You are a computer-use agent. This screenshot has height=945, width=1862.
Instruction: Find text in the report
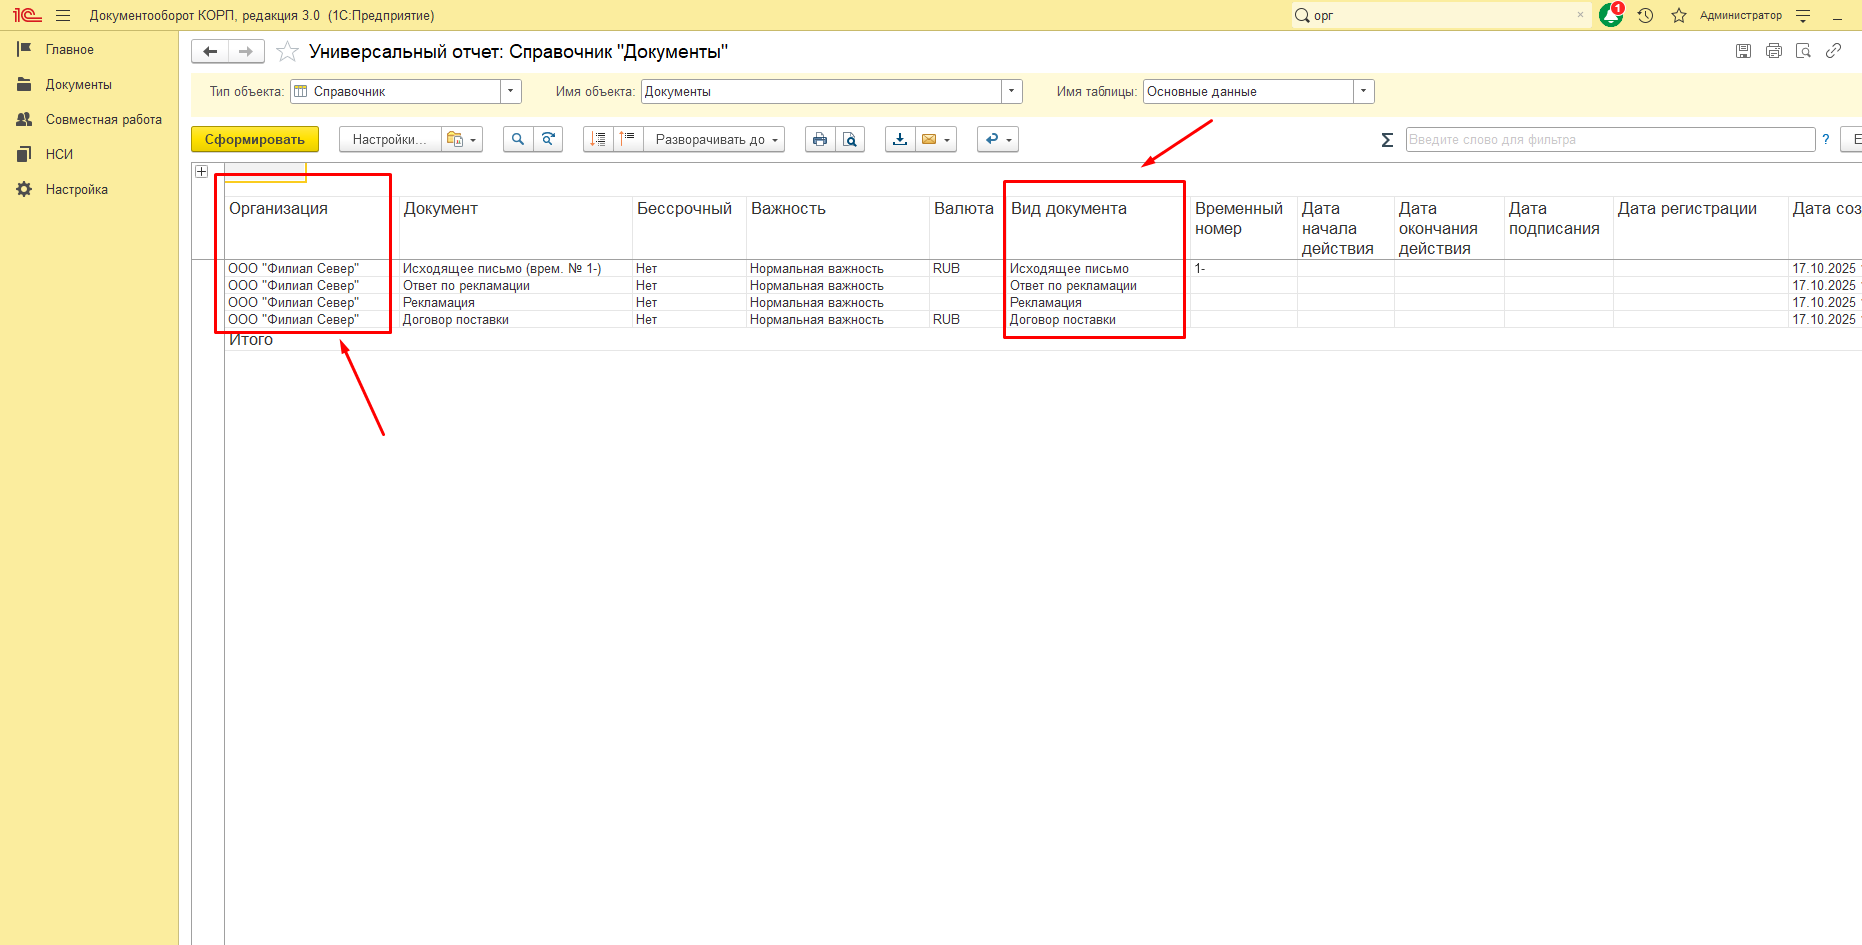coord(518,139)
